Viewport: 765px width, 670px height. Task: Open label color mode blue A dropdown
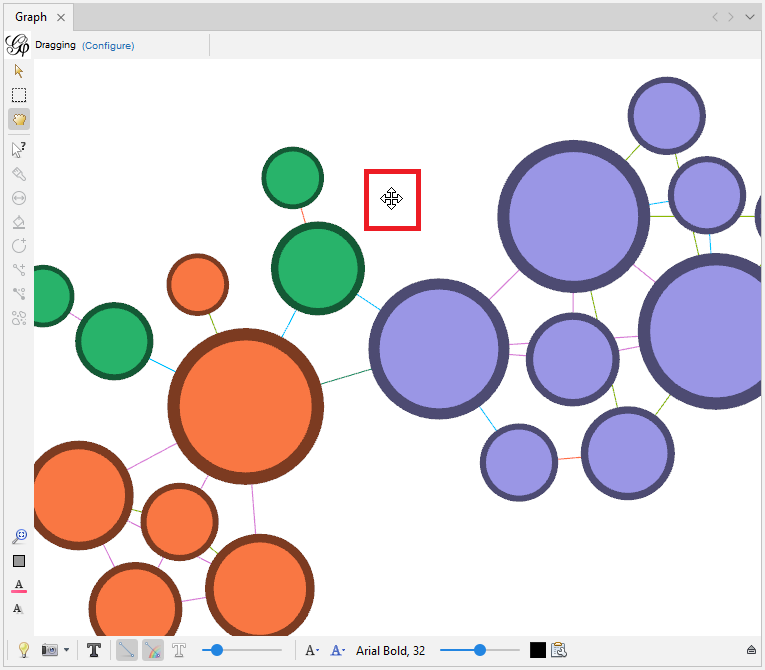(x=338, y=650)
